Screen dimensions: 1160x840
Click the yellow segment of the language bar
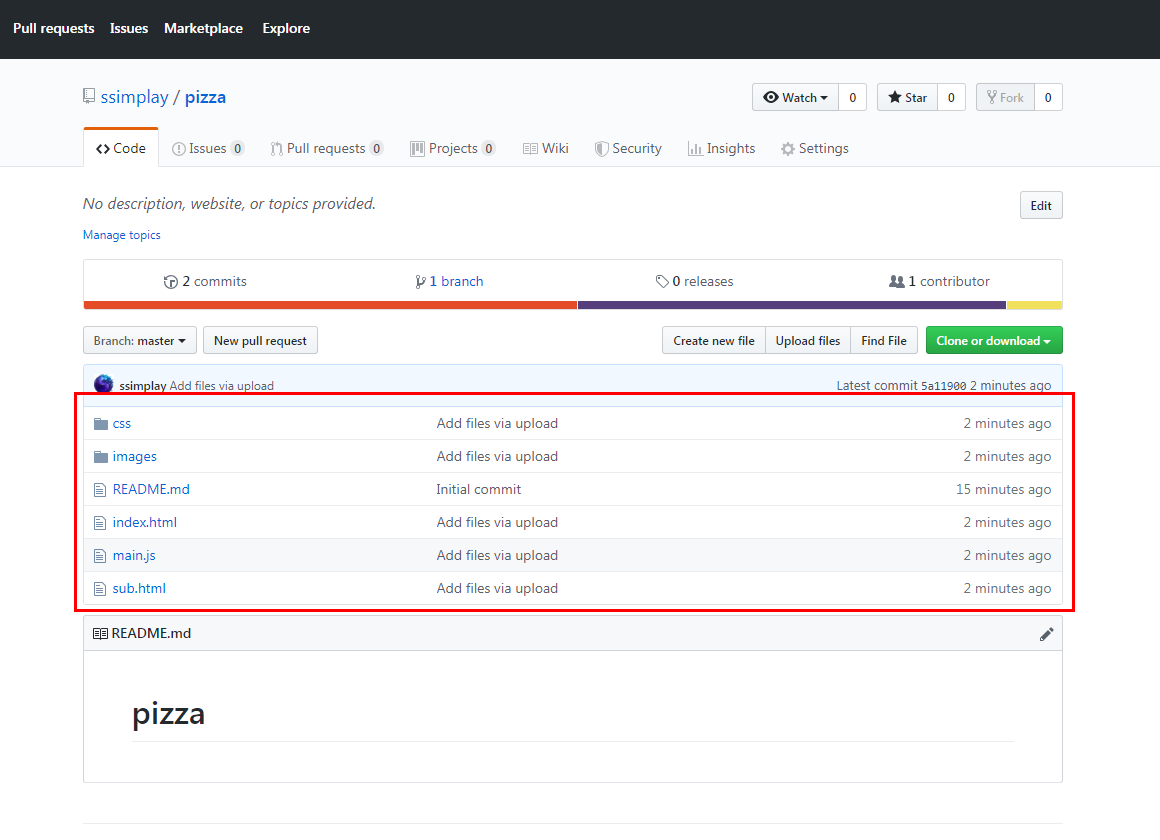(x=1034, y=305)
